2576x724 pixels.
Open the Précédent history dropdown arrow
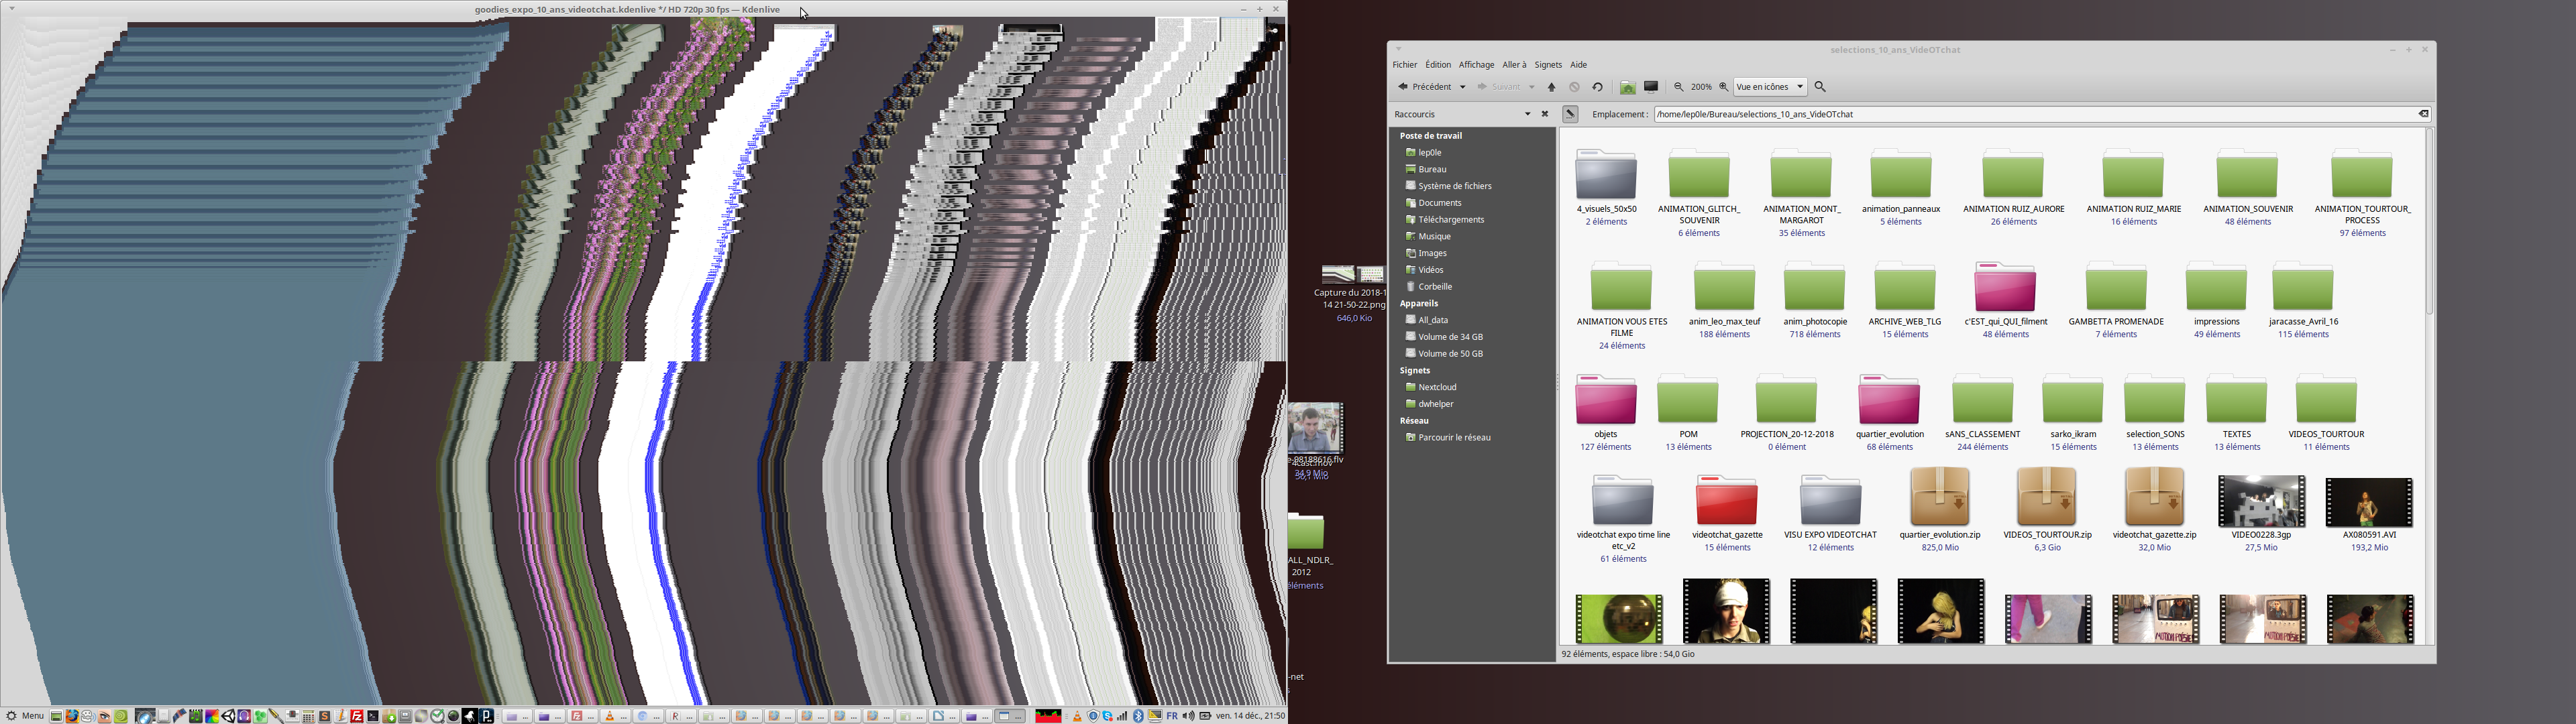(1463, 87)
